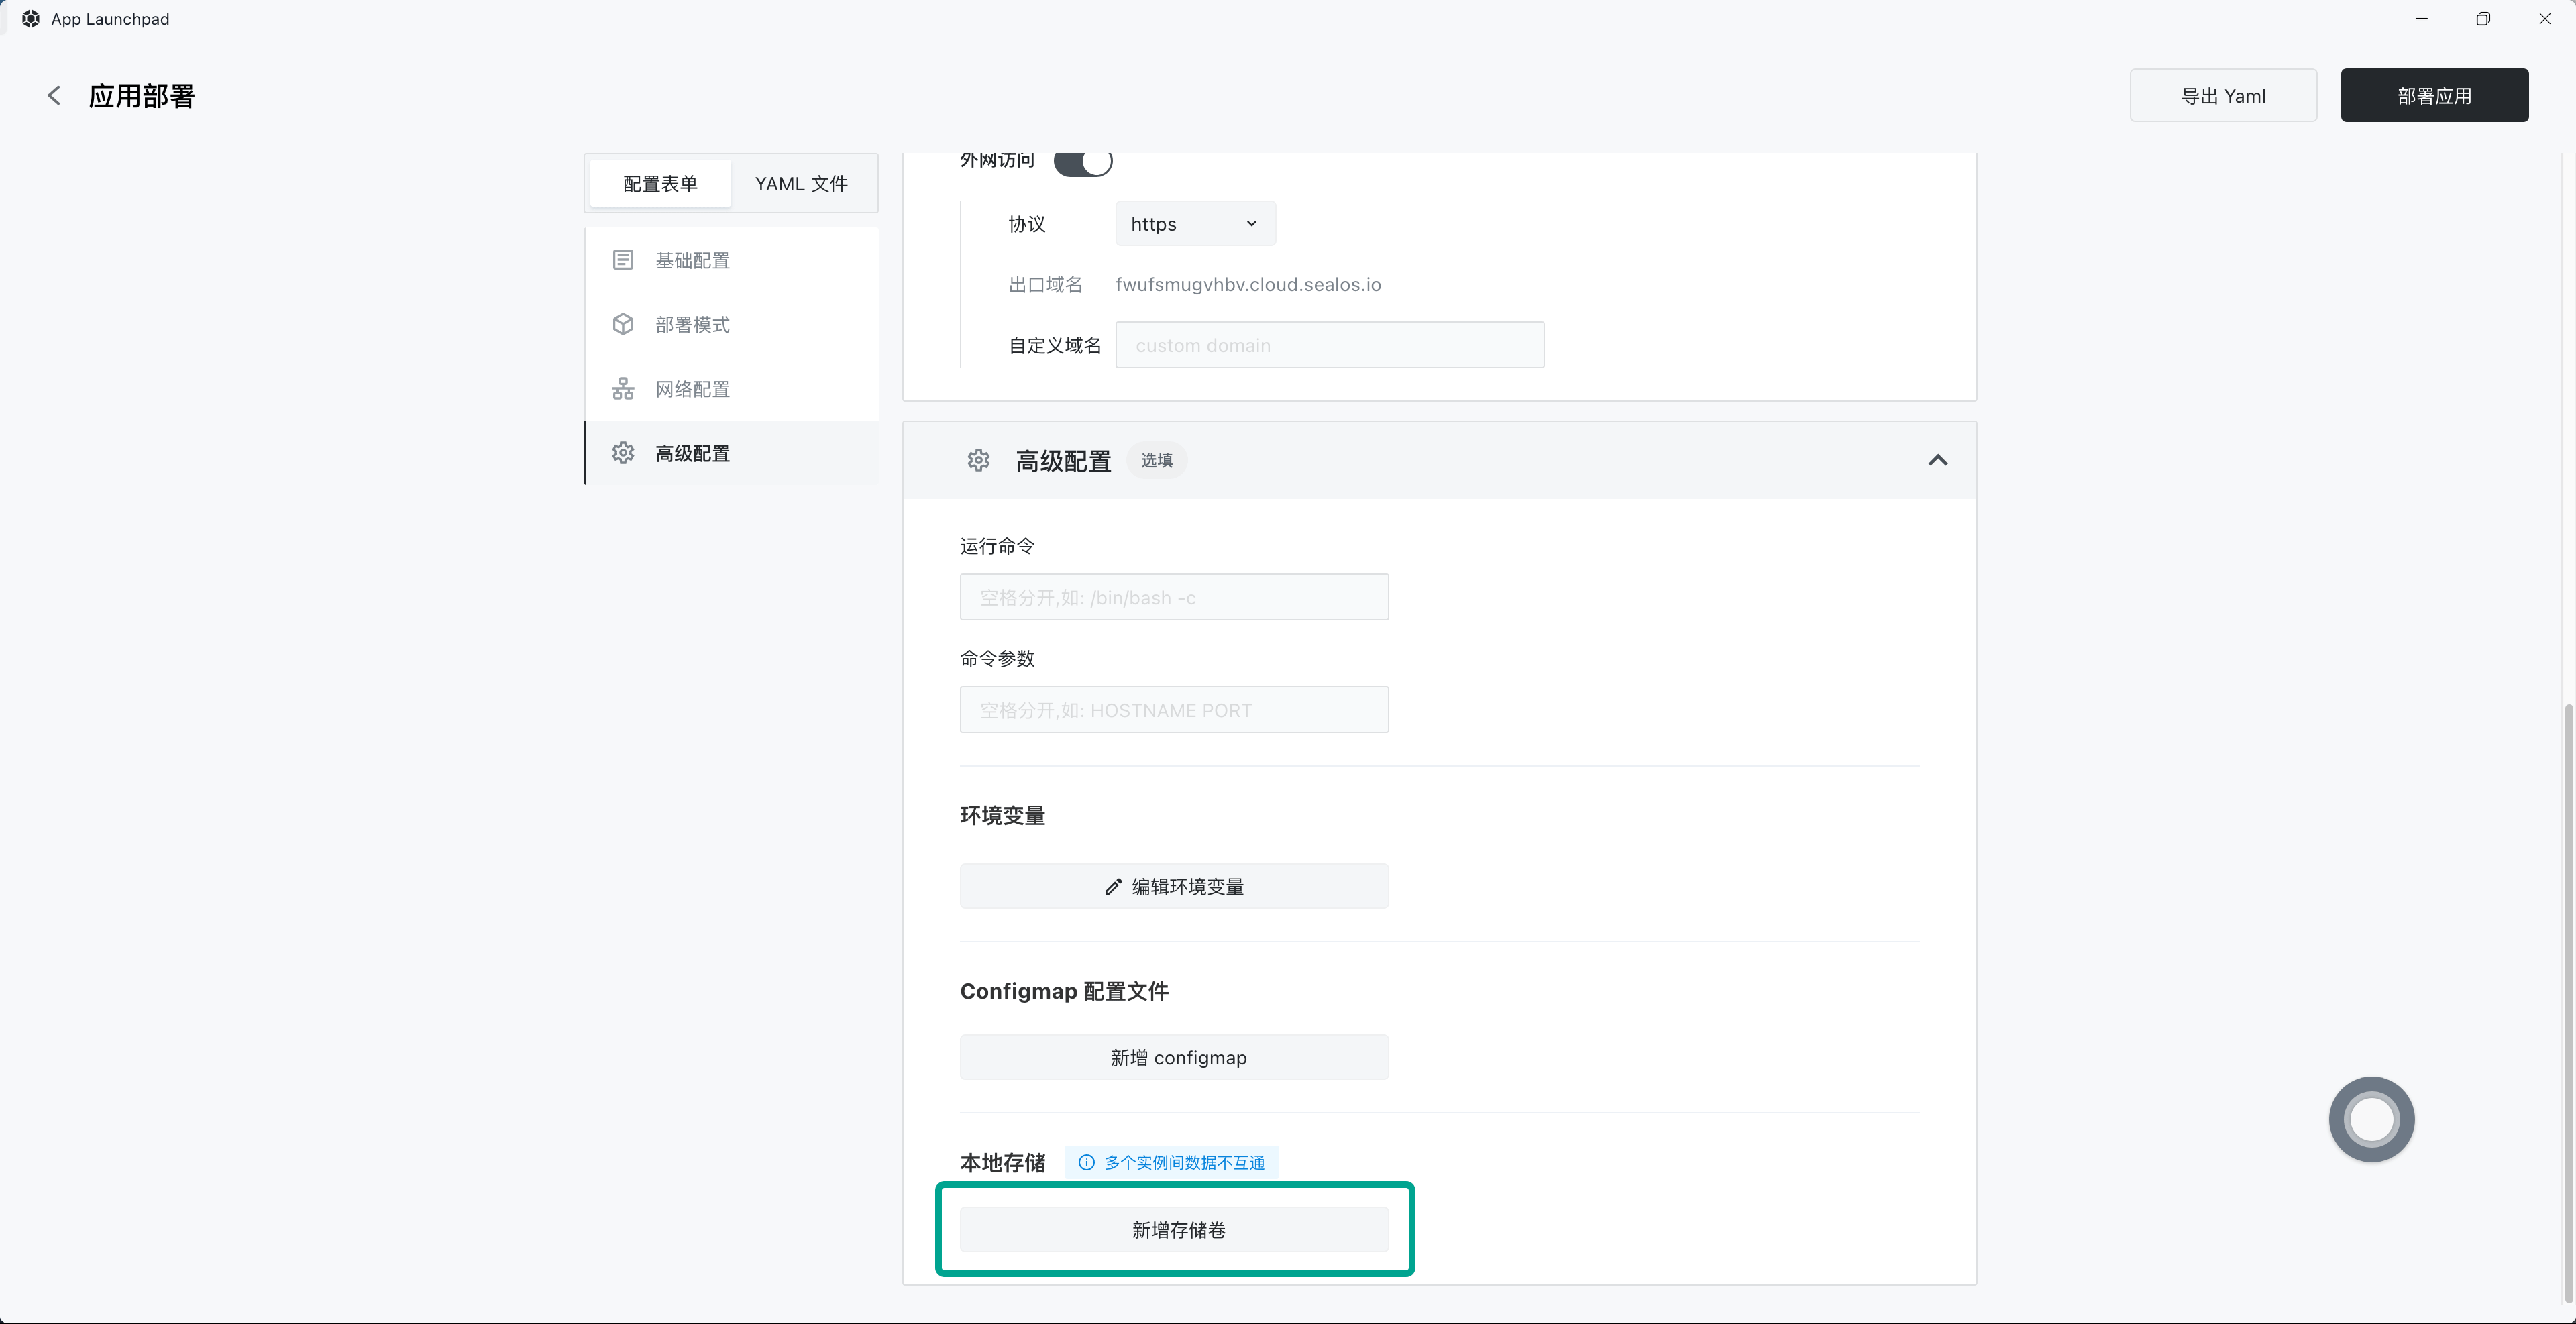This screenshot has height=1324, width=2576.
Task: Click the gear icon in 高级配置 header
Action: click(978, 460)
